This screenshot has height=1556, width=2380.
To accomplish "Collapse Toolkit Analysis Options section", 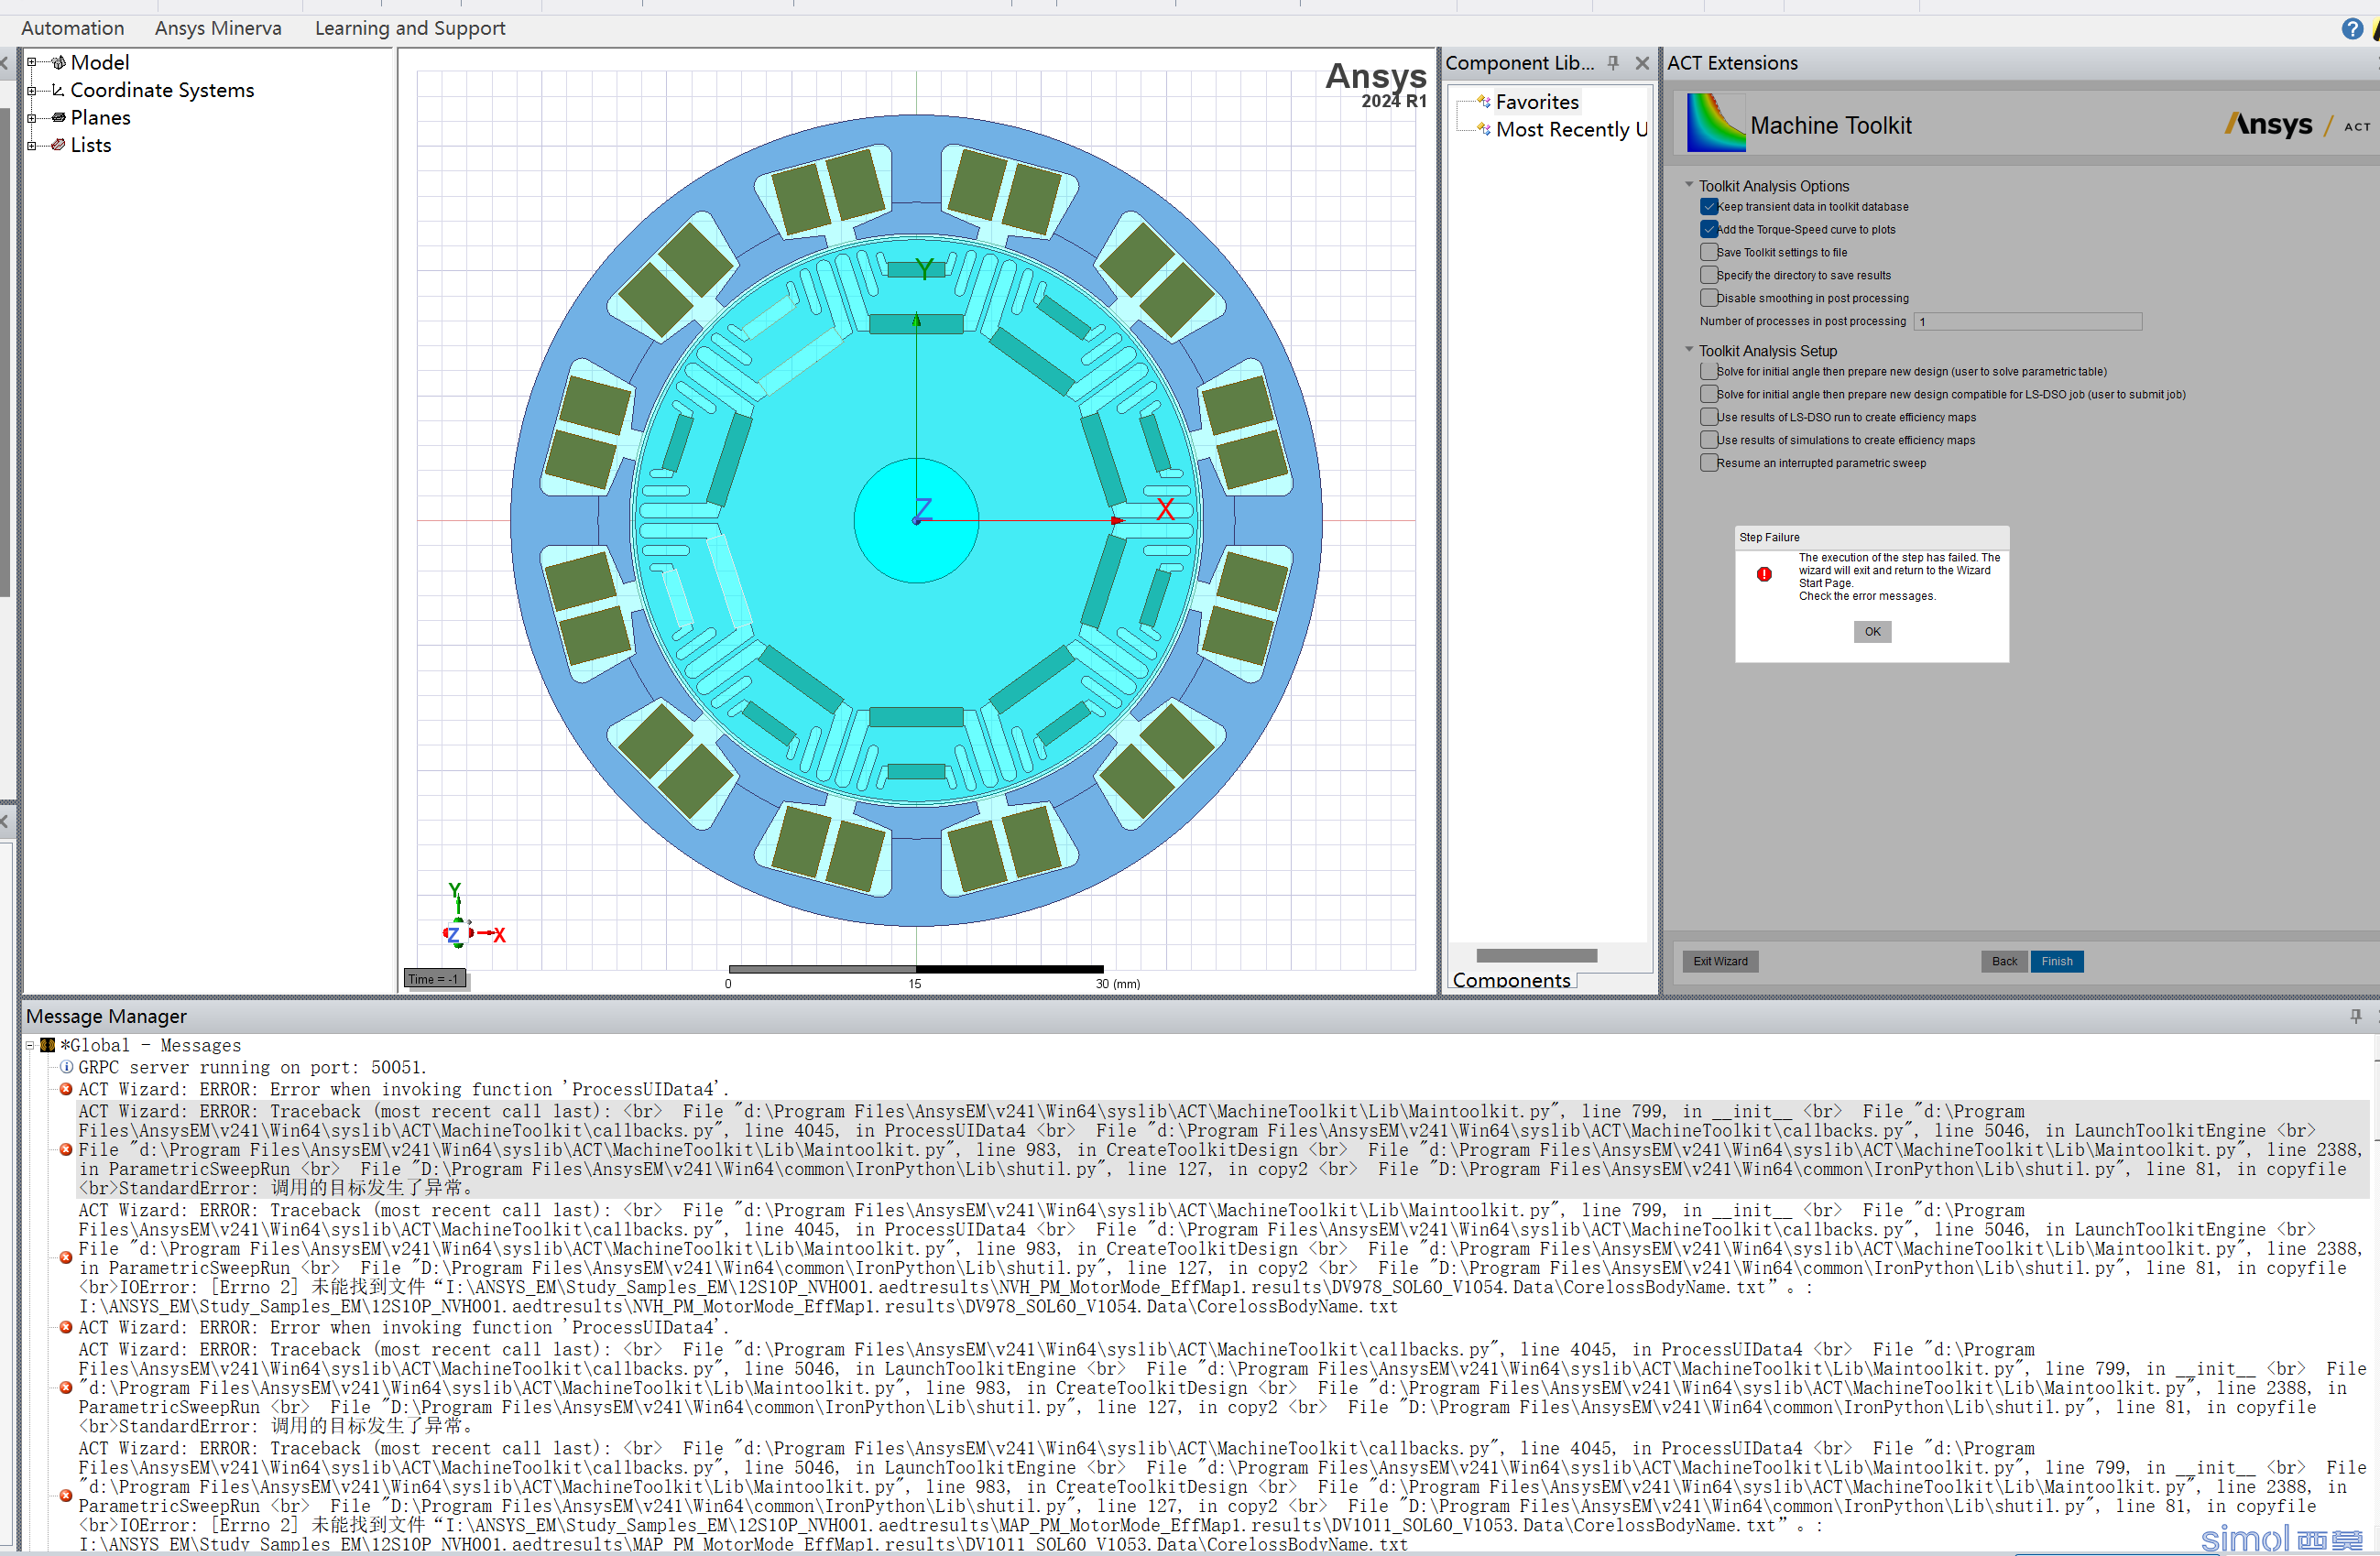I will (1689, 185).
